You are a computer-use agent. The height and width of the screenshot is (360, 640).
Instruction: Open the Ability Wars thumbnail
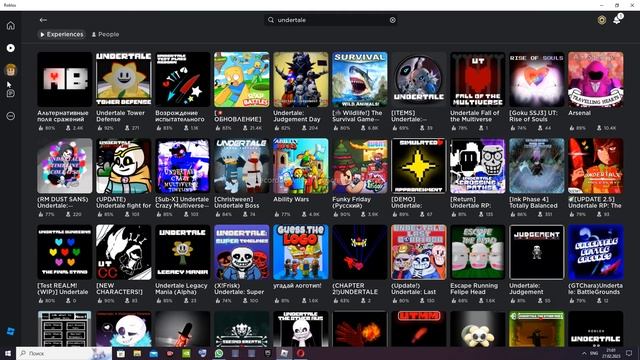(301, 166)
